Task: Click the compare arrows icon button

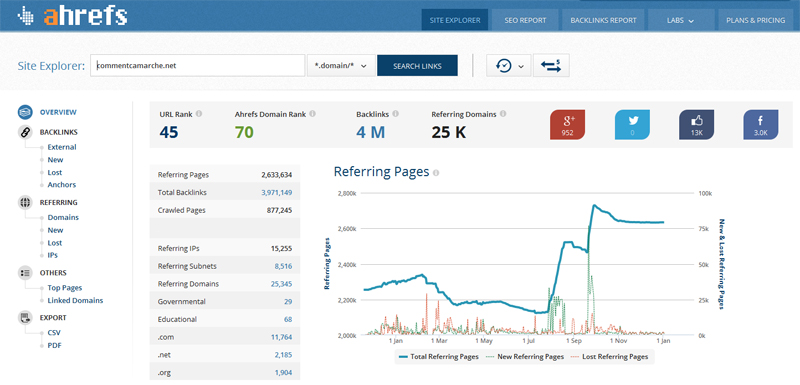Action: [551, 66]
